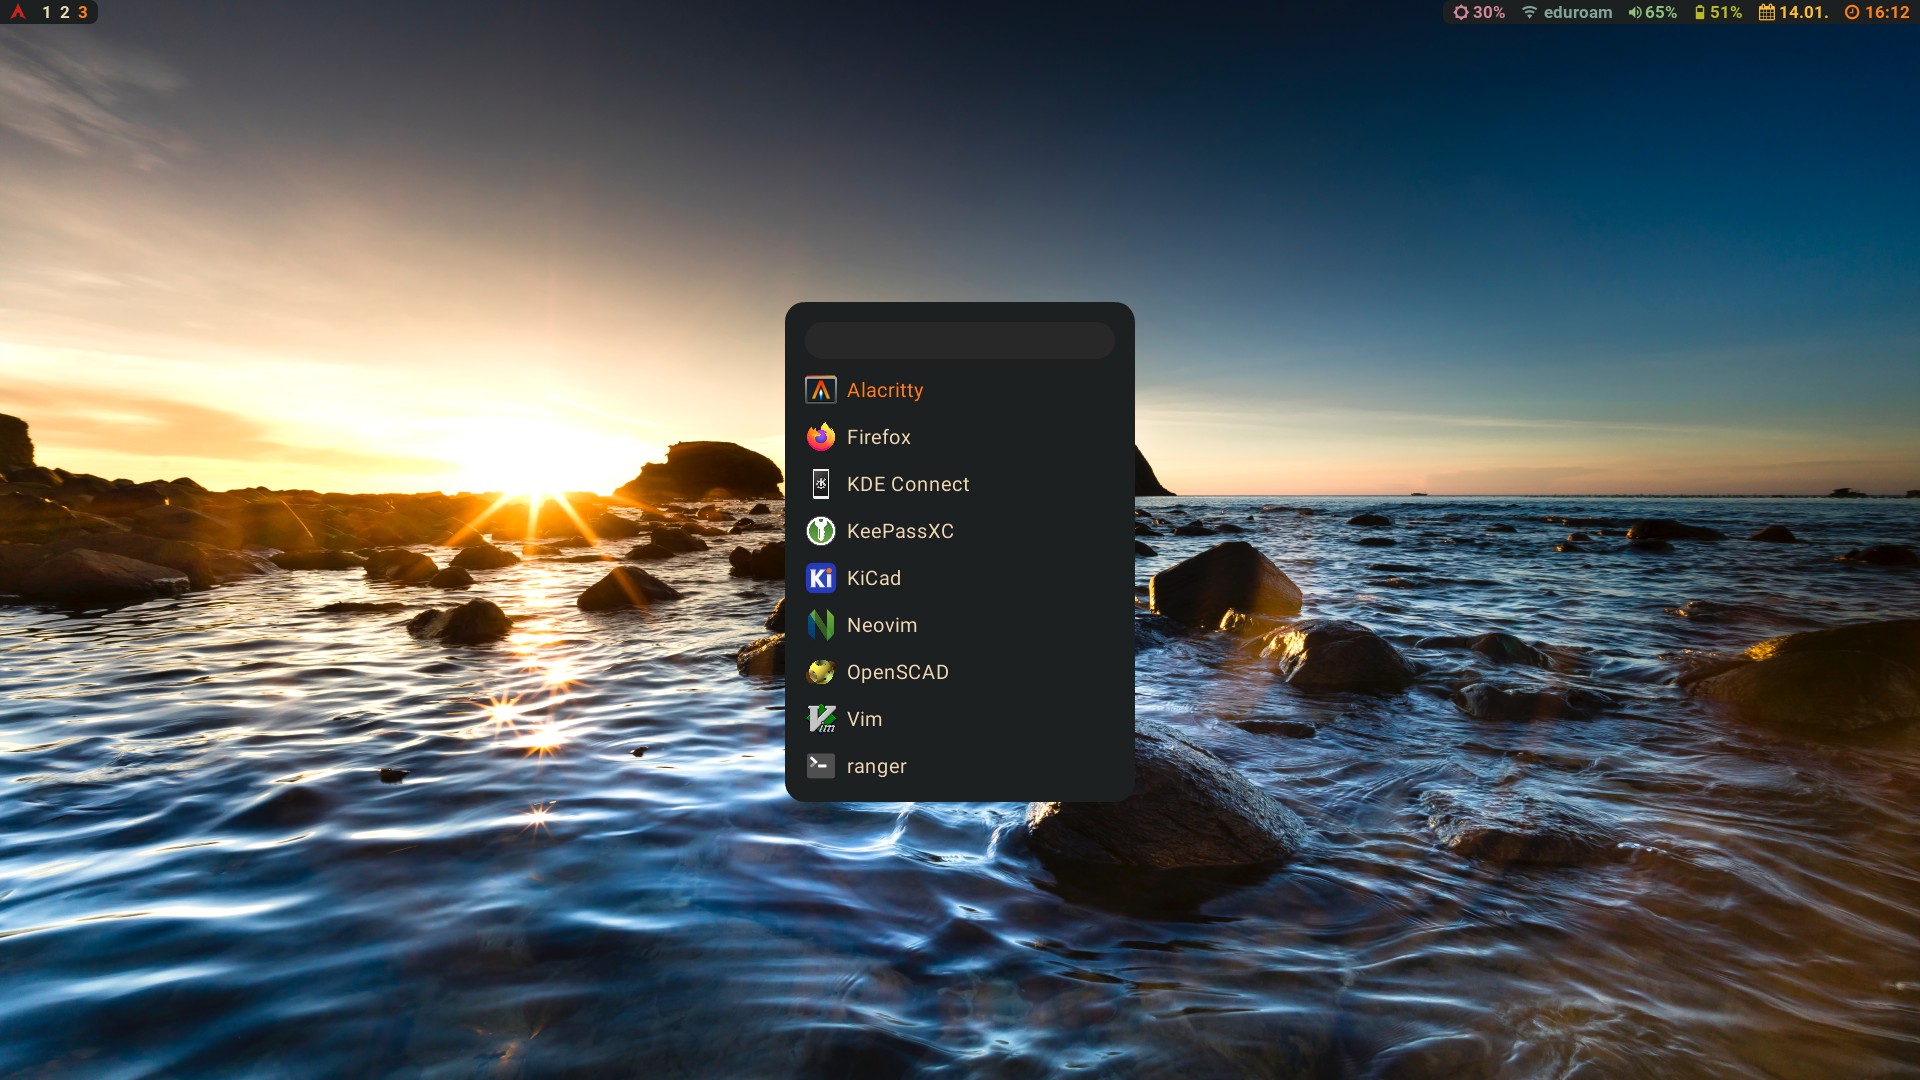Click the 65% volume value

pos(1661,12)
